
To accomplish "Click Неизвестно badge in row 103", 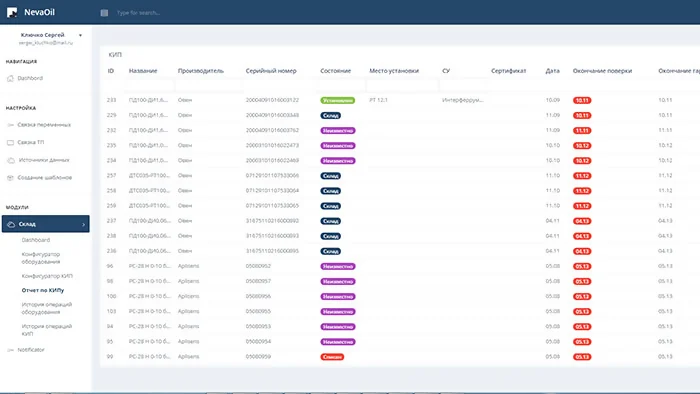I will [338, 312].
